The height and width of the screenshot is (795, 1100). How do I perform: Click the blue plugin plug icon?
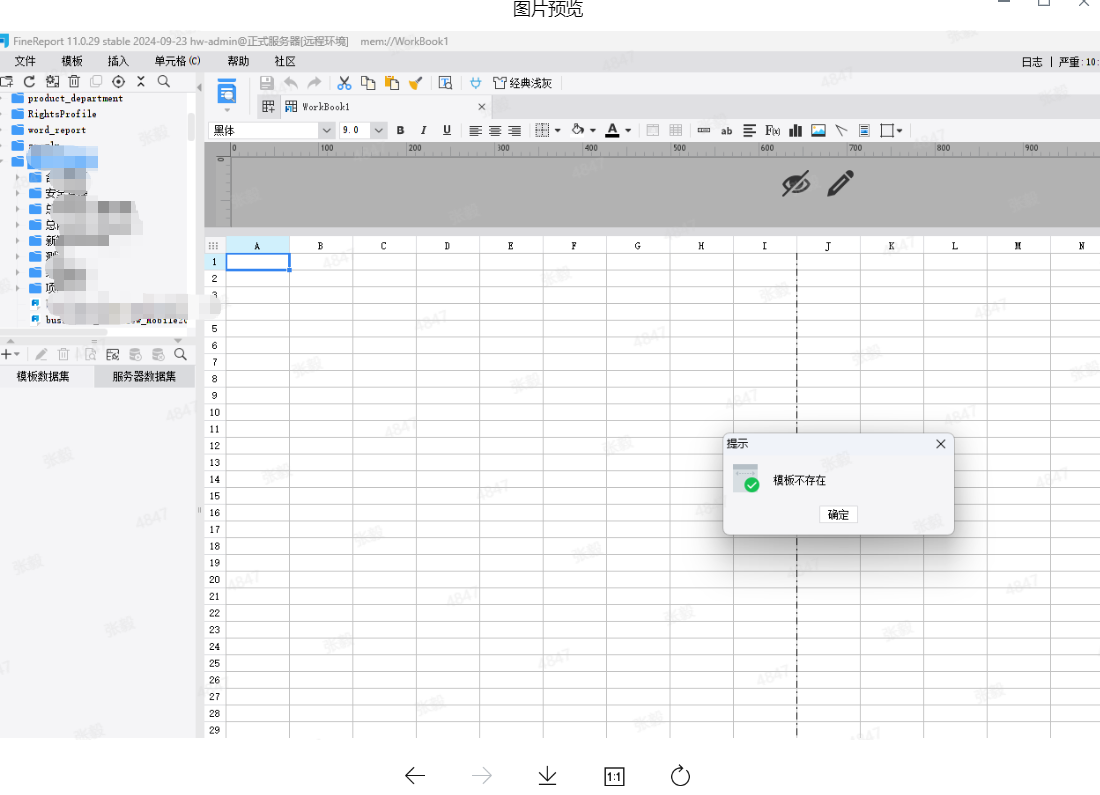pyautogui.click(x=476, y=83)
